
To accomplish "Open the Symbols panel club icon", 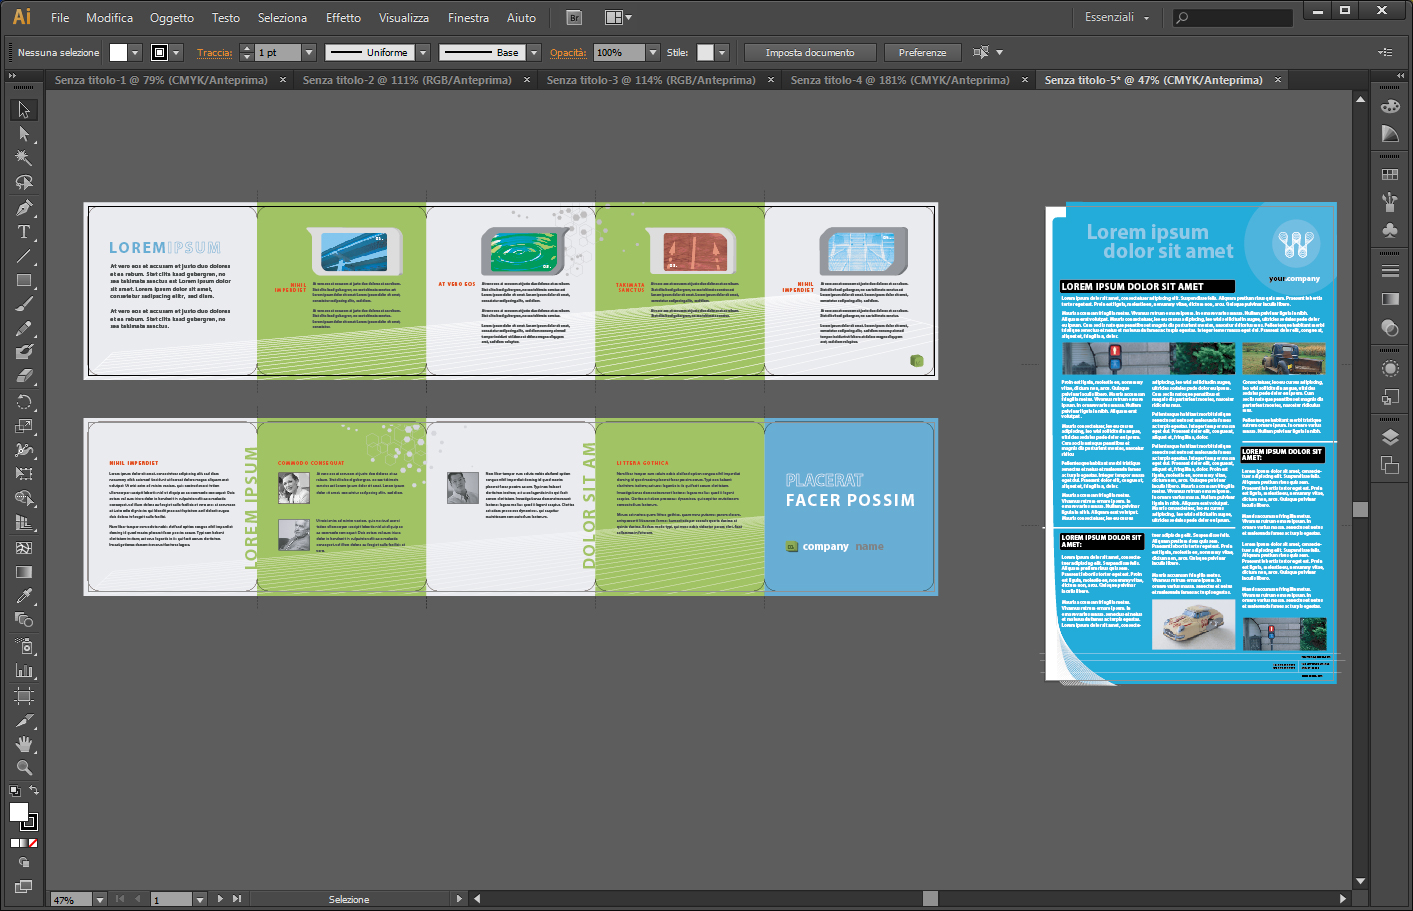I will click(x=1390, y=230).
